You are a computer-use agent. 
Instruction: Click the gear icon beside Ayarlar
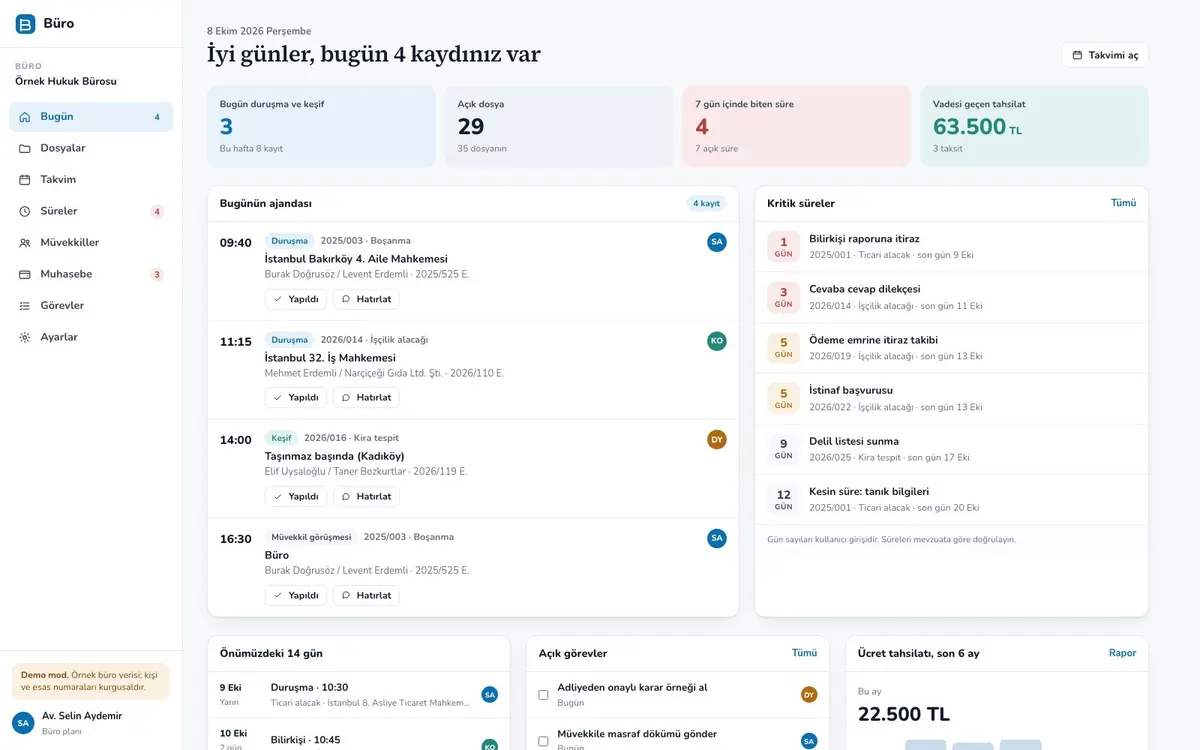[25, 337]
